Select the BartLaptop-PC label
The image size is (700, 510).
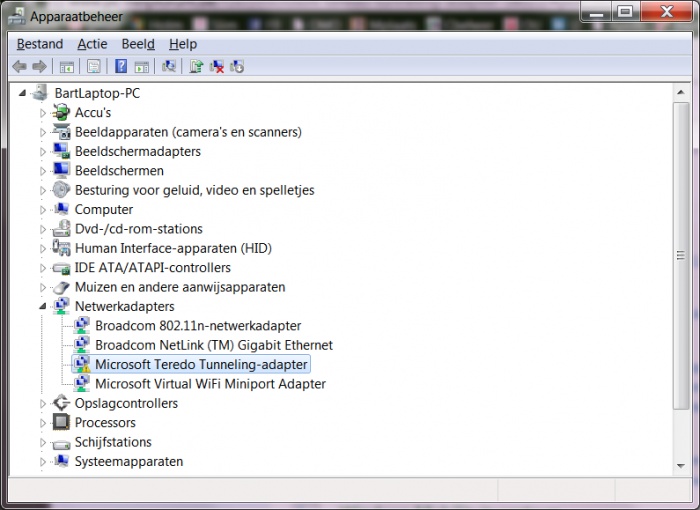[97, 93]
